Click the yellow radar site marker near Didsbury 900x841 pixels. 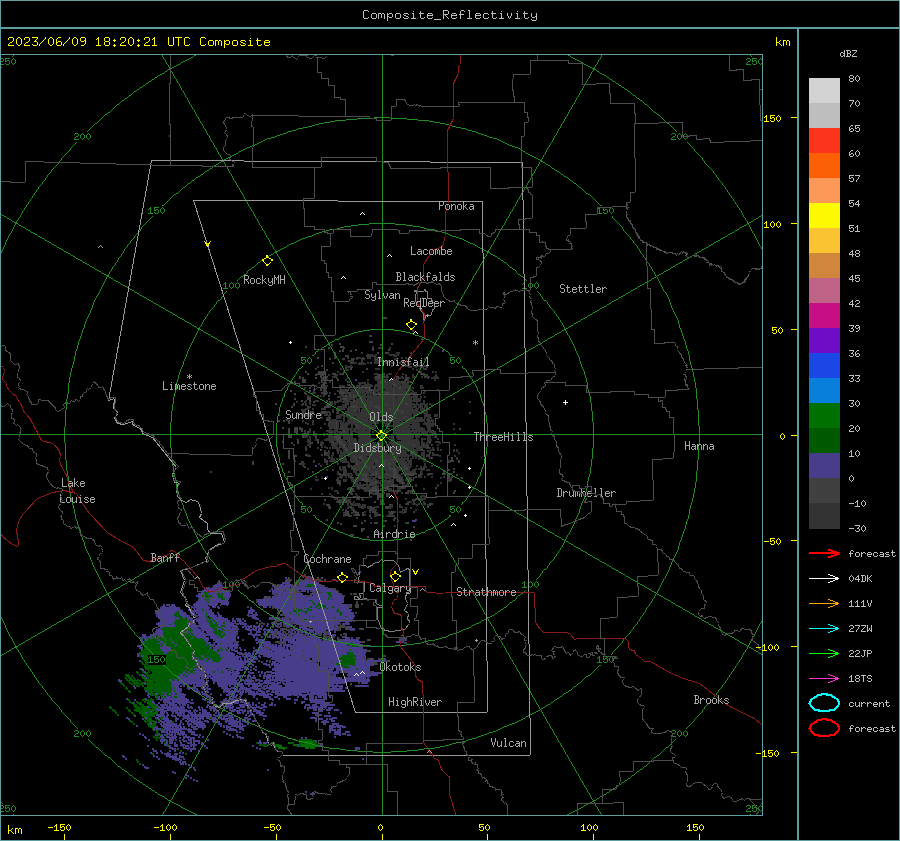click(x=382, y=436)
